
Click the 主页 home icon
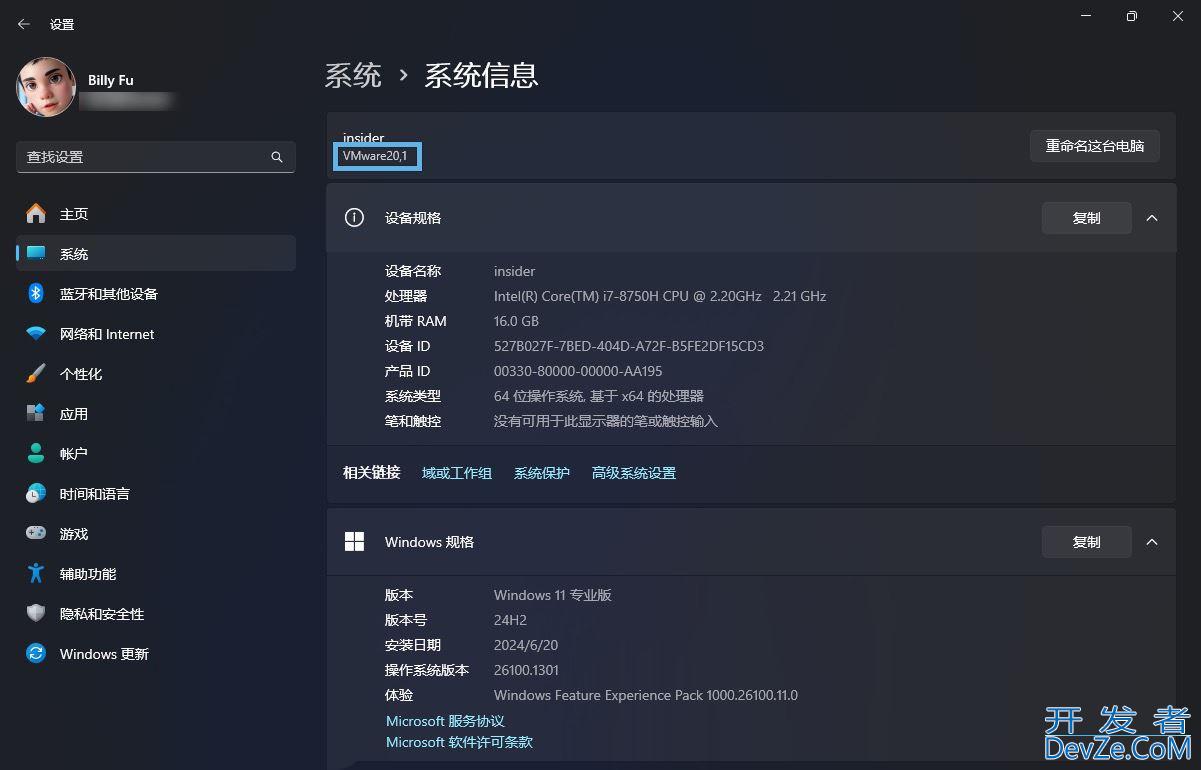36,213
